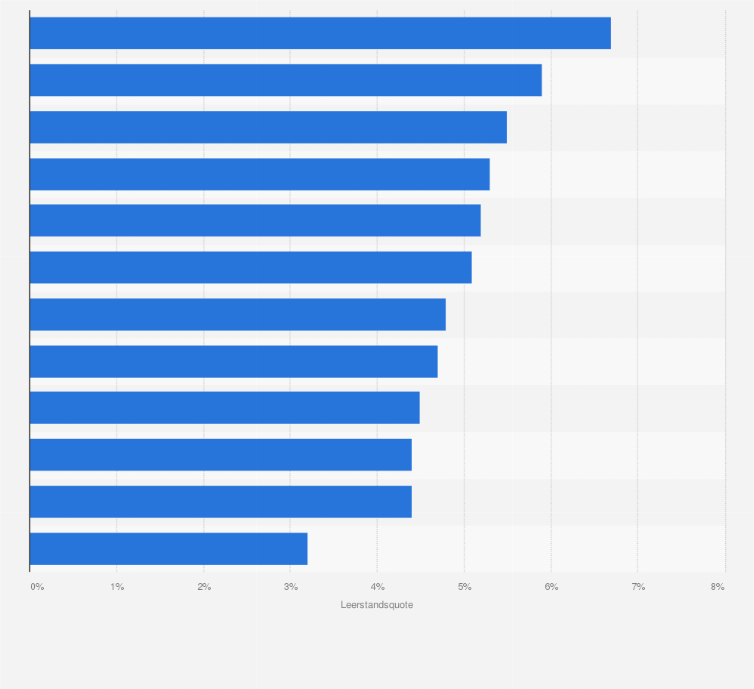
Task: Select the shortest bar ending near 3.2%
Action: 169,549
